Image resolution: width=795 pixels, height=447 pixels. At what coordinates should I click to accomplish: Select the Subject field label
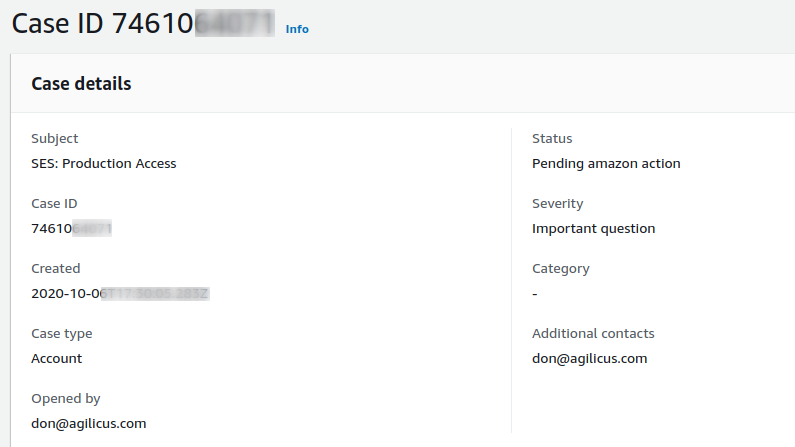pos(55,139)
